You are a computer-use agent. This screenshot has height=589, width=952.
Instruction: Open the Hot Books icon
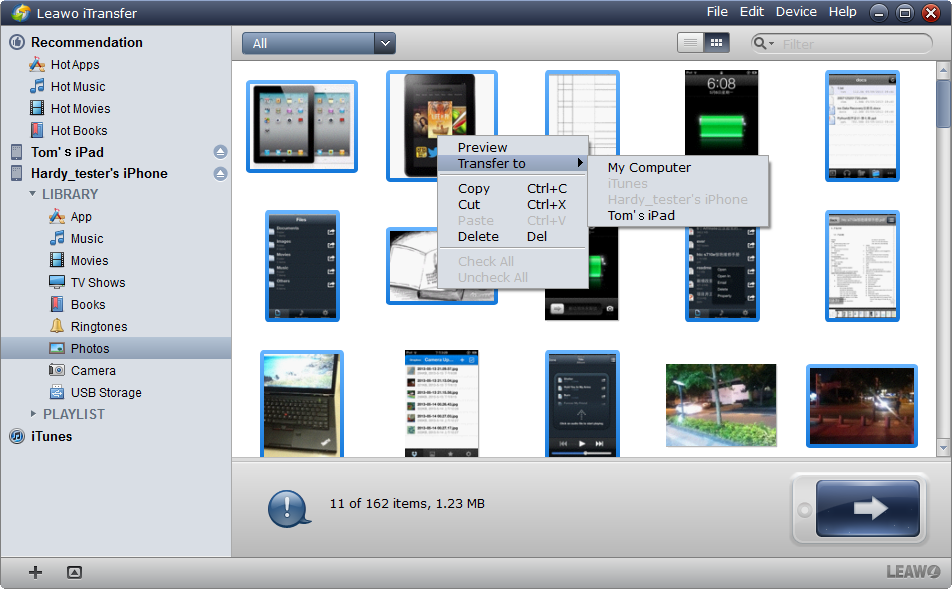(37, 130)
